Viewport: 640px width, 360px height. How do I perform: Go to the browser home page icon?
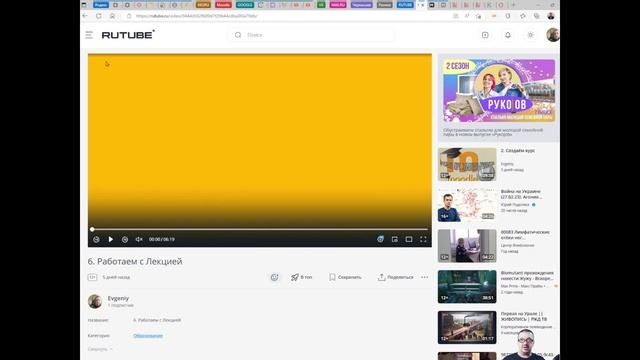[112, 16]
